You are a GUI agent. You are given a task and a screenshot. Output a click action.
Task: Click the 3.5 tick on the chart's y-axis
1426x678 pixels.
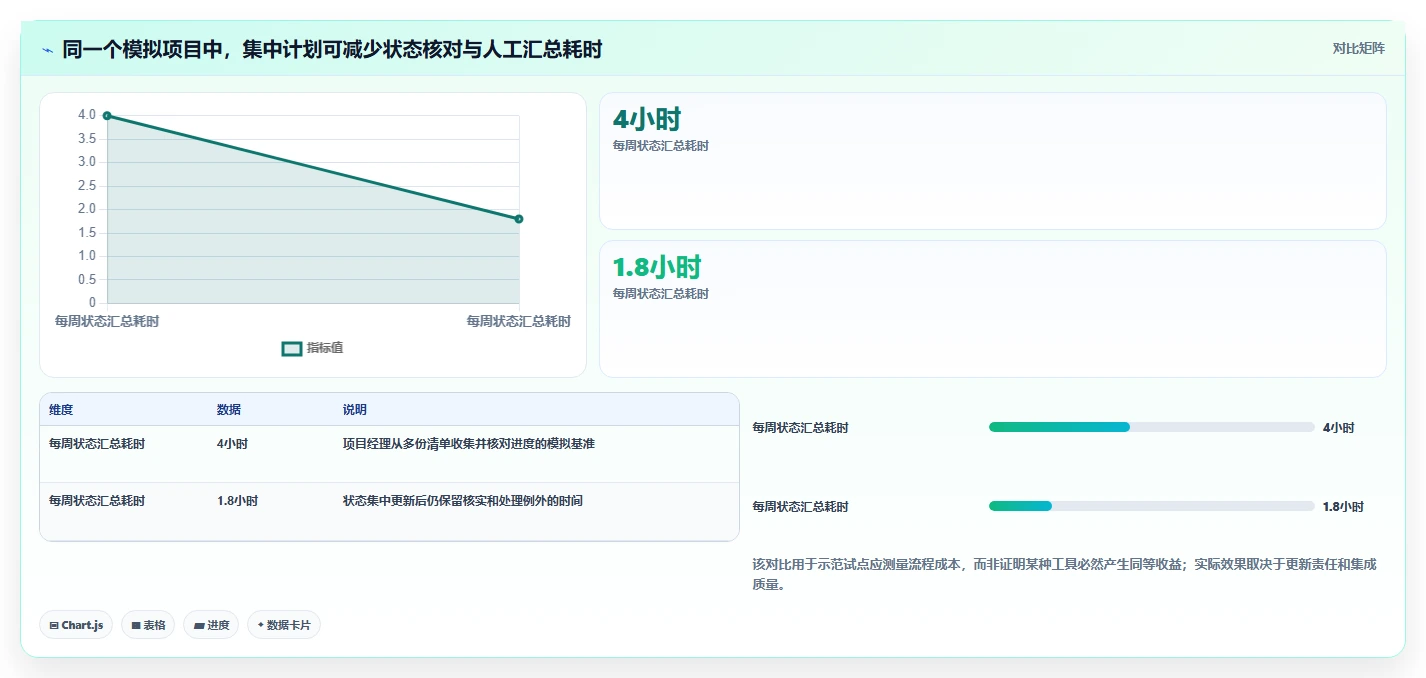pyautogui.click(x=87, y=139)
